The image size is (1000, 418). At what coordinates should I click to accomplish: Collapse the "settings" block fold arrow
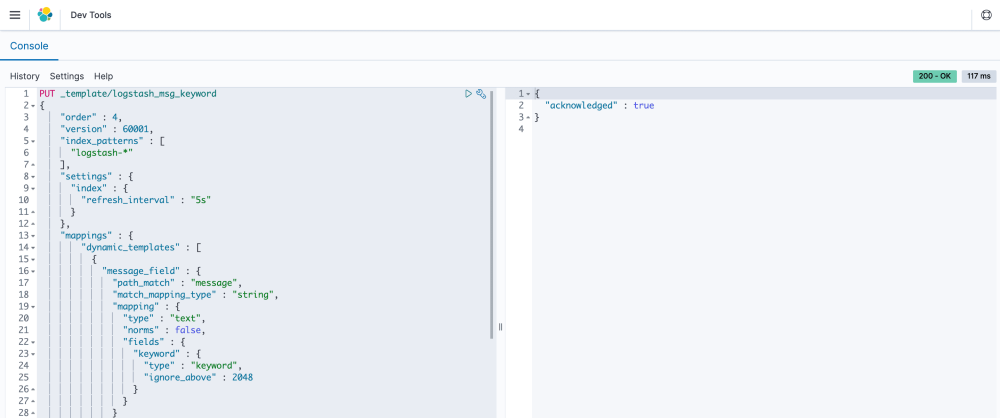[34, 176]
